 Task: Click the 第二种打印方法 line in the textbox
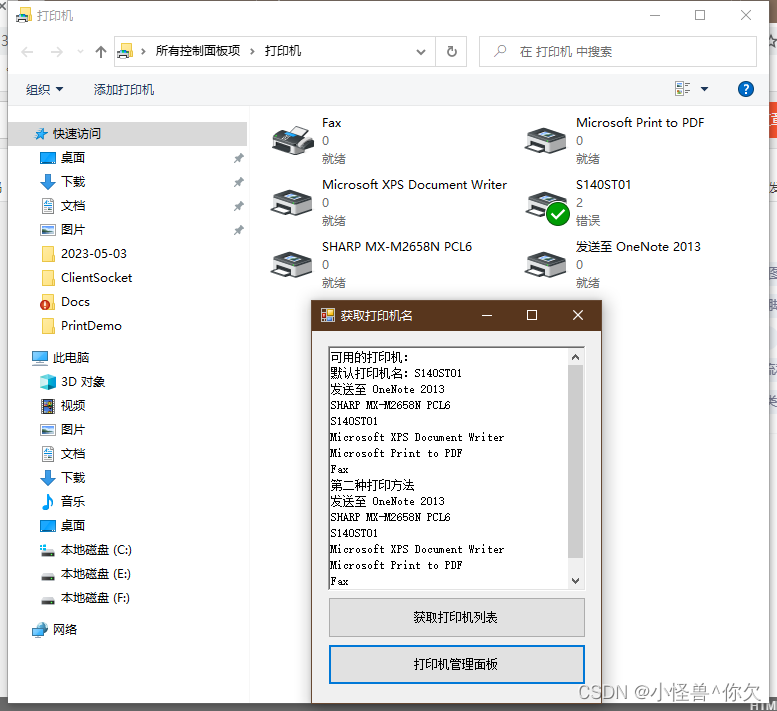[372, 485]
